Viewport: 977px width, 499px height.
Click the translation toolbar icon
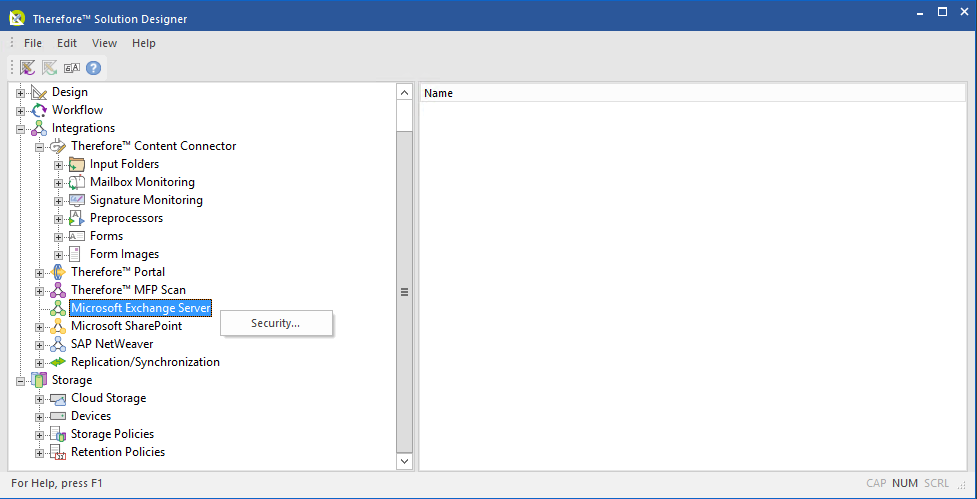coord(72,68)
